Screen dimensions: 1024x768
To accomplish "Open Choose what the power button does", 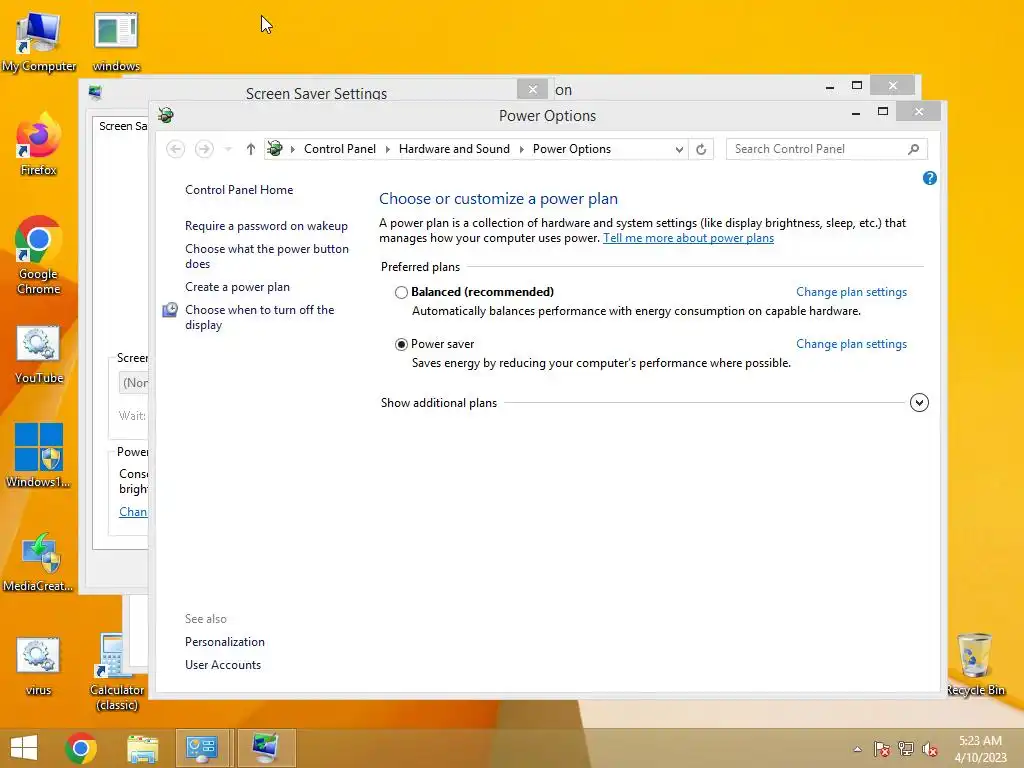I will pyautogui.click(x=266, y=256).
